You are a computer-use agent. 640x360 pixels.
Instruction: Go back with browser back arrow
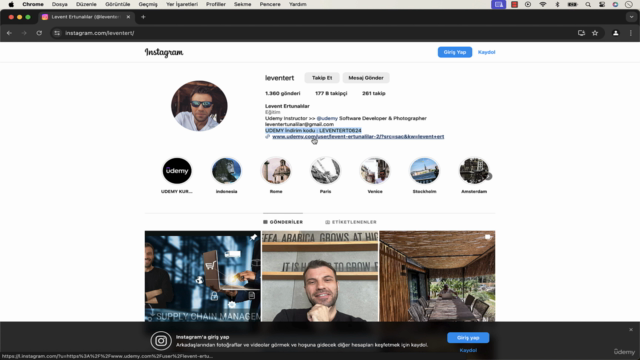click(x=9, y=33)
